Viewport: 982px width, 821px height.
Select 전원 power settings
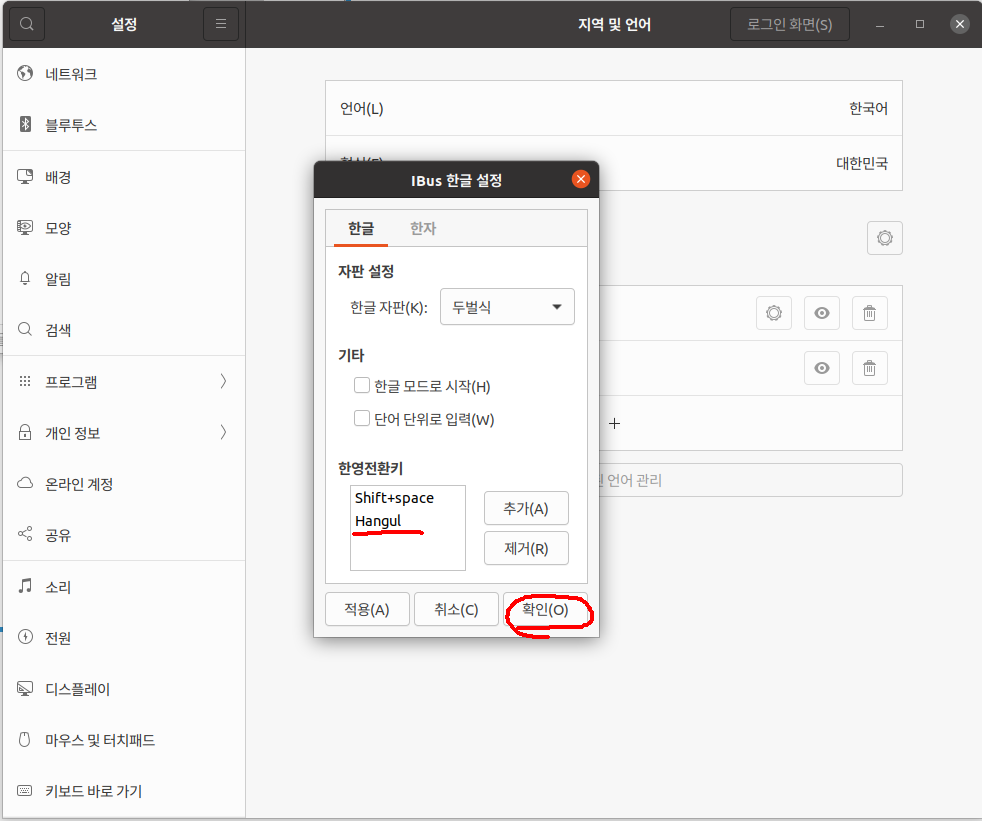(x=124, y=638)
